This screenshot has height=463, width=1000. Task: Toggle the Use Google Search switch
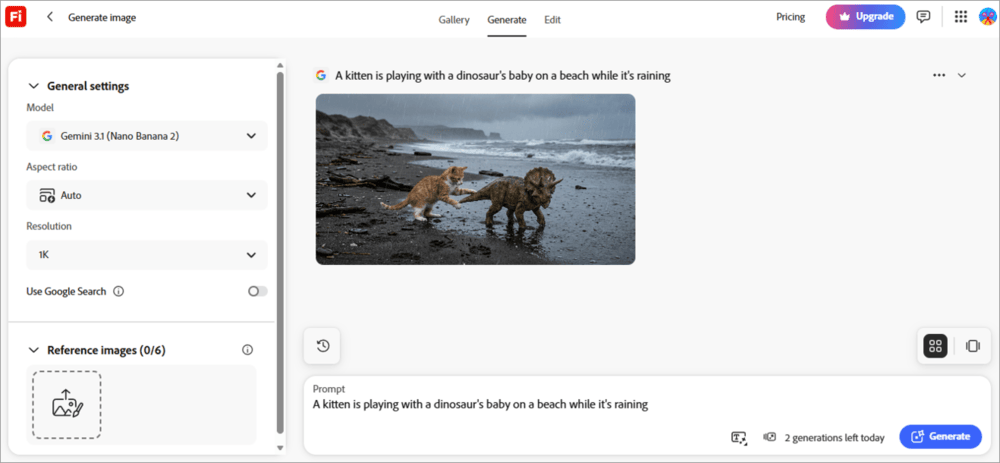(258, 291)
